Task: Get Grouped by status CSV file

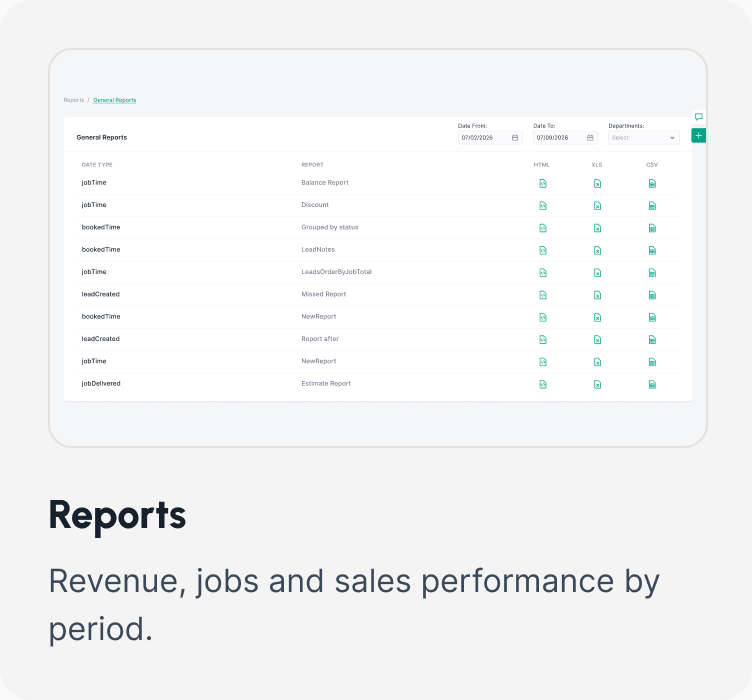Action: (x=652, y=228)
